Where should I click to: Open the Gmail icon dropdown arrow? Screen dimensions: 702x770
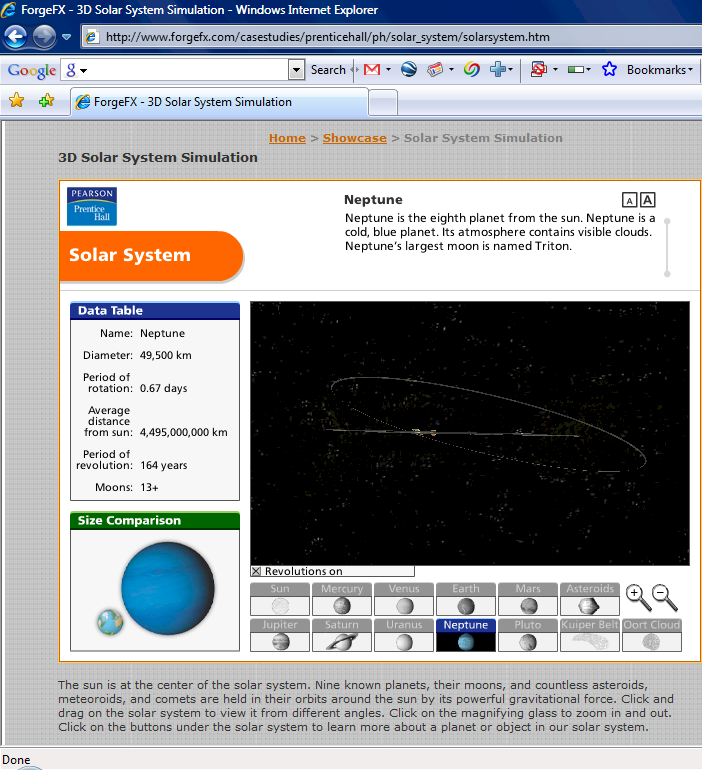388,70
